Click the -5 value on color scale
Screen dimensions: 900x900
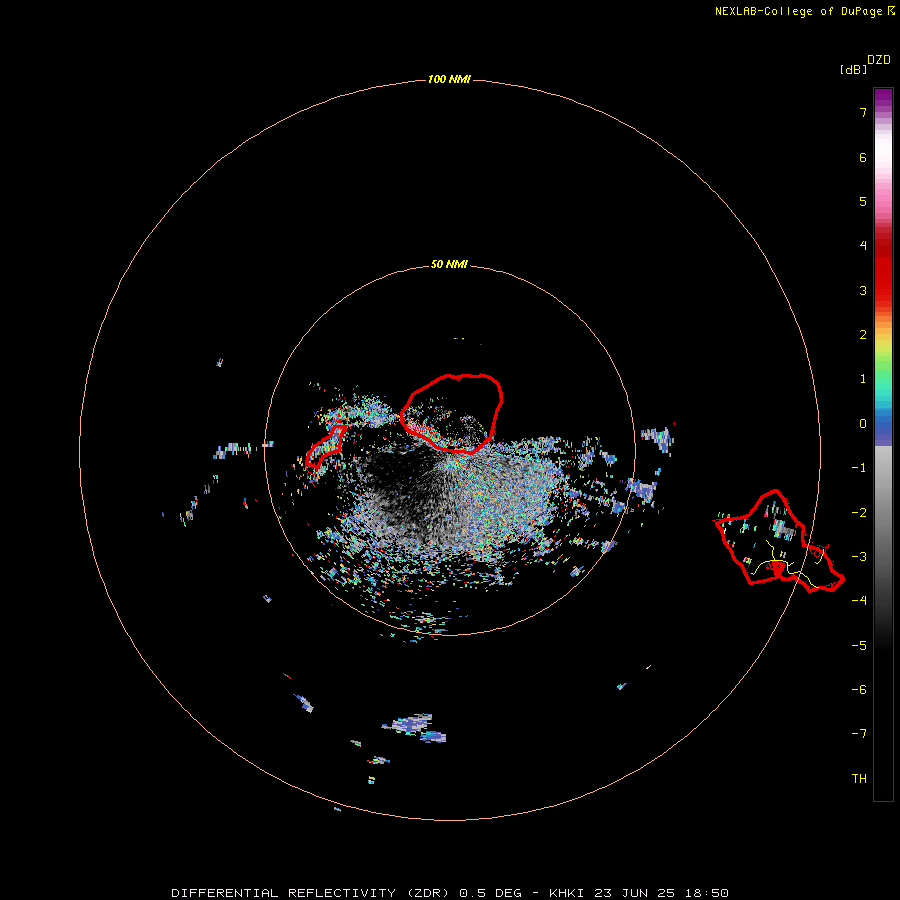859,646
